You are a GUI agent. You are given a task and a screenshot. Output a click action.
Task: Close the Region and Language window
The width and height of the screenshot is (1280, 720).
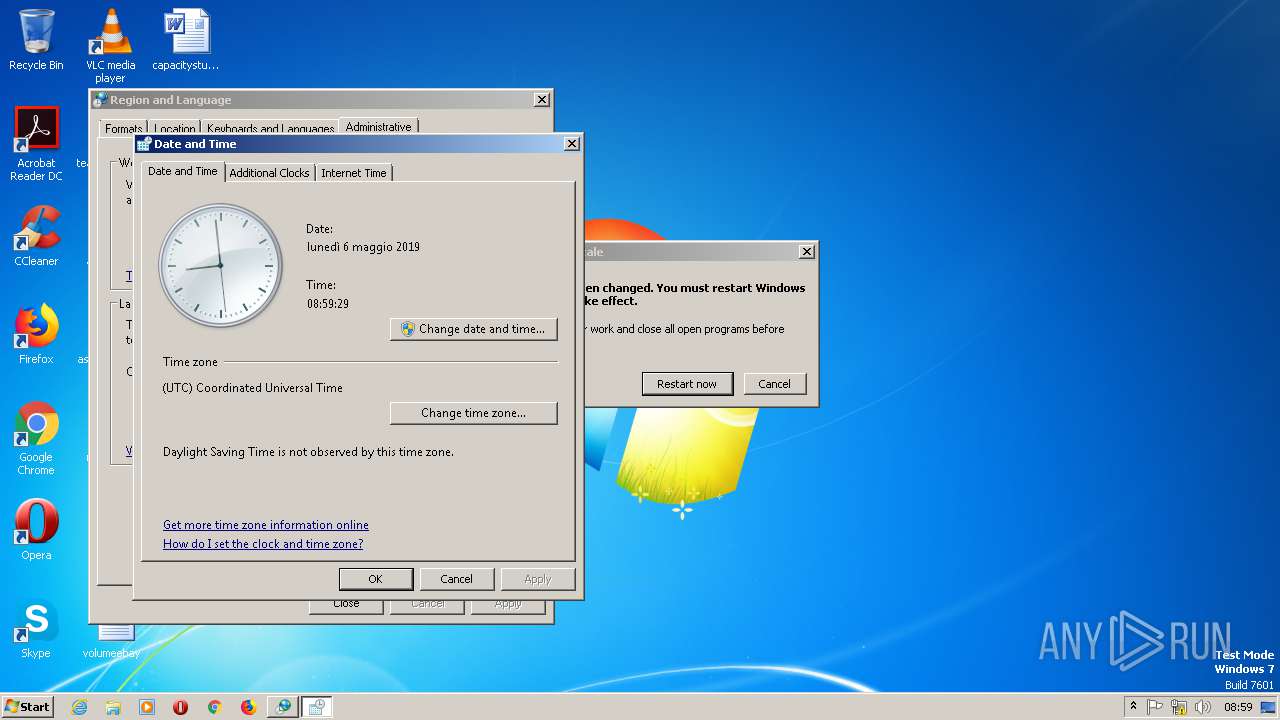pyautogui.click(x=542, y=100)
